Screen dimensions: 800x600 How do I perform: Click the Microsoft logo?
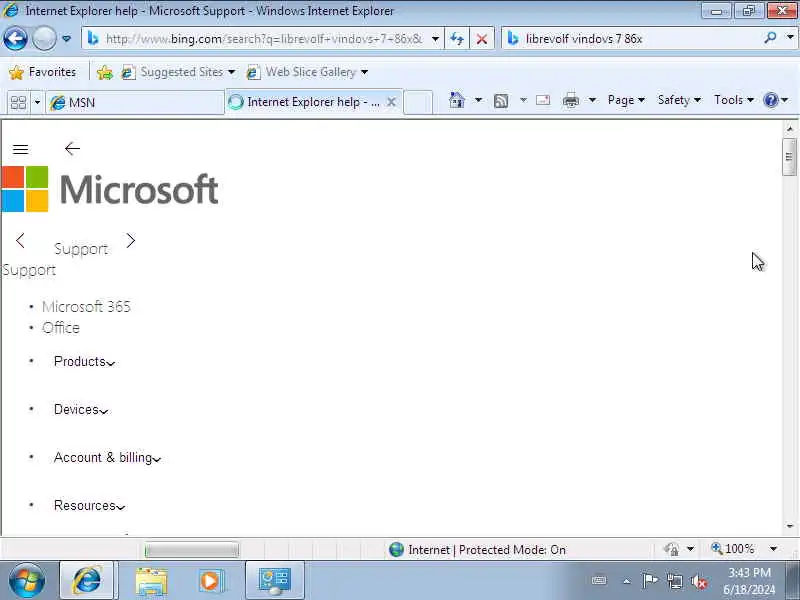coord(110,189)
